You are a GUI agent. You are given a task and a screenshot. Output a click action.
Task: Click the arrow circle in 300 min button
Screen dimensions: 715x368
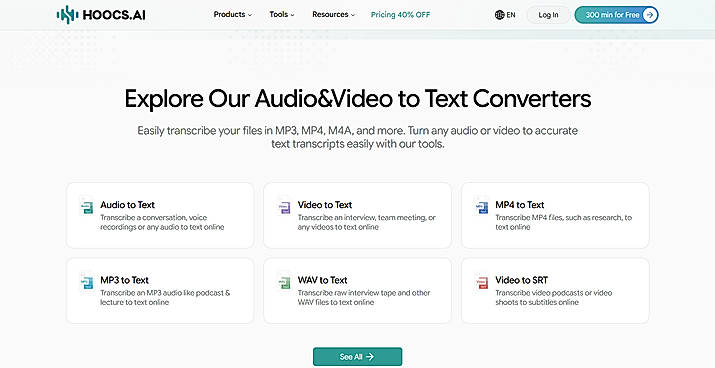pos(650,15)
